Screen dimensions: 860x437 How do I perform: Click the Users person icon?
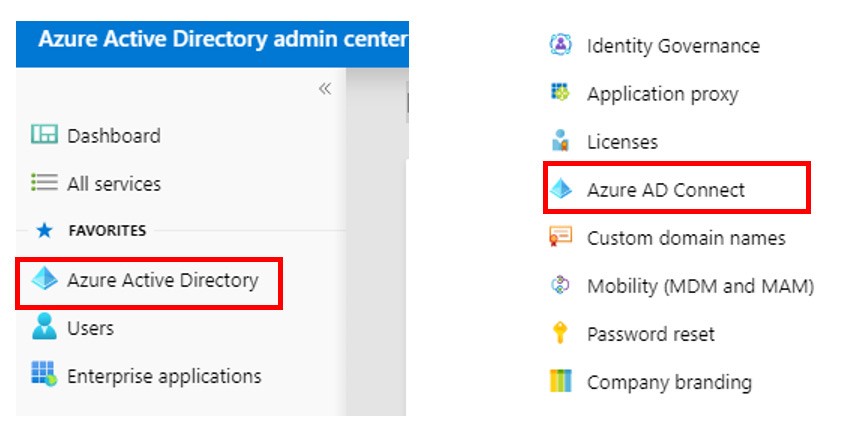[x=44, y=326]
